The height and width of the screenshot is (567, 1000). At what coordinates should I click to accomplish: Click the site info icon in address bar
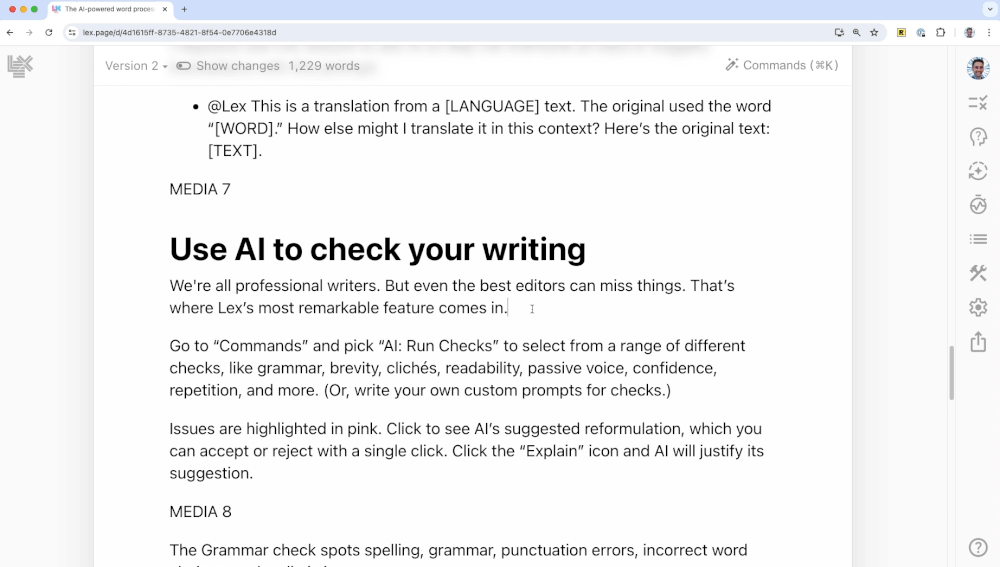click(72, 33)
